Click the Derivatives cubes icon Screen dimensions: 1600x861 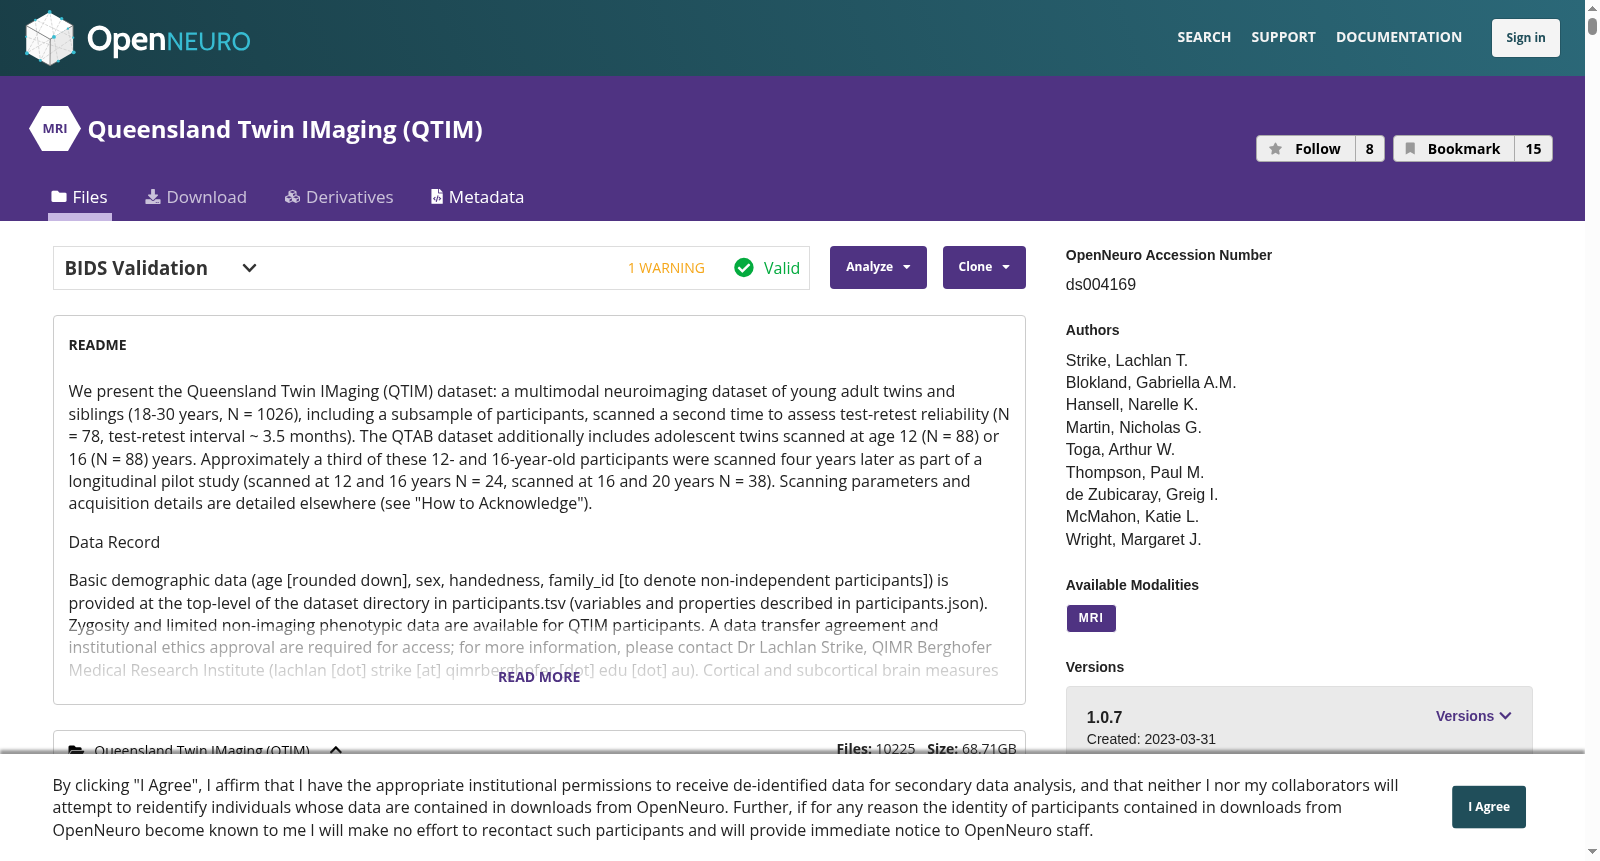[292, 197]
